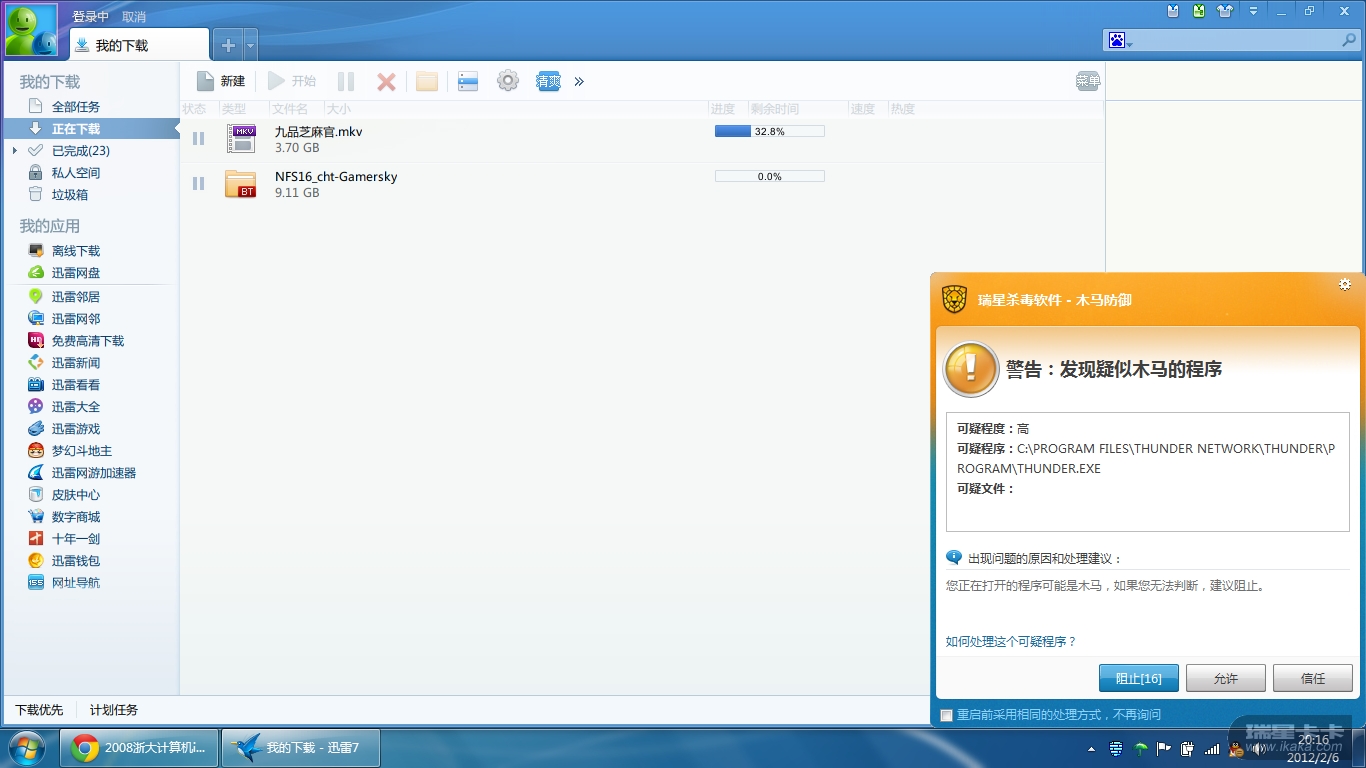Click the 32.8% progress bar
This screenshot has width=1366, height=768.
[x=769, y=131]
